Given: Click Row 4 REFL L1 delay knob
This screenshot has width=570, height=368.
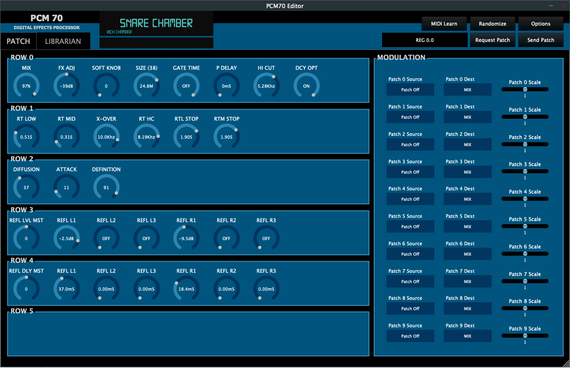Looking at the screenshot, I should 66,289.
